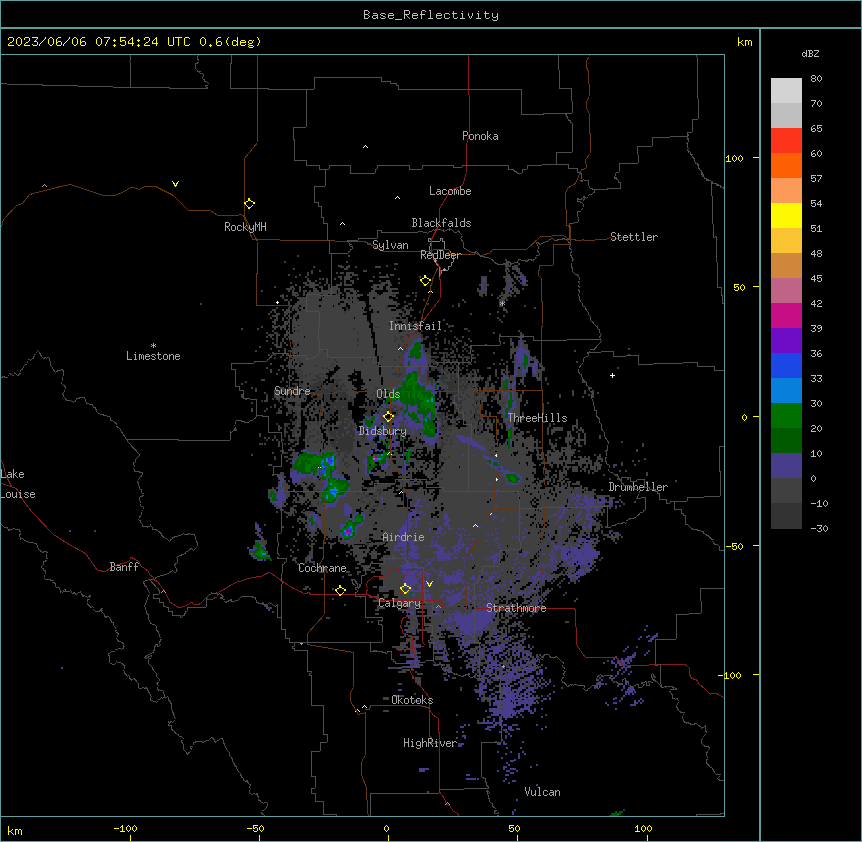Select the red legend swatch between 65 and 60
This screenshot has width=862, height=842.
(x=786, y=141)
